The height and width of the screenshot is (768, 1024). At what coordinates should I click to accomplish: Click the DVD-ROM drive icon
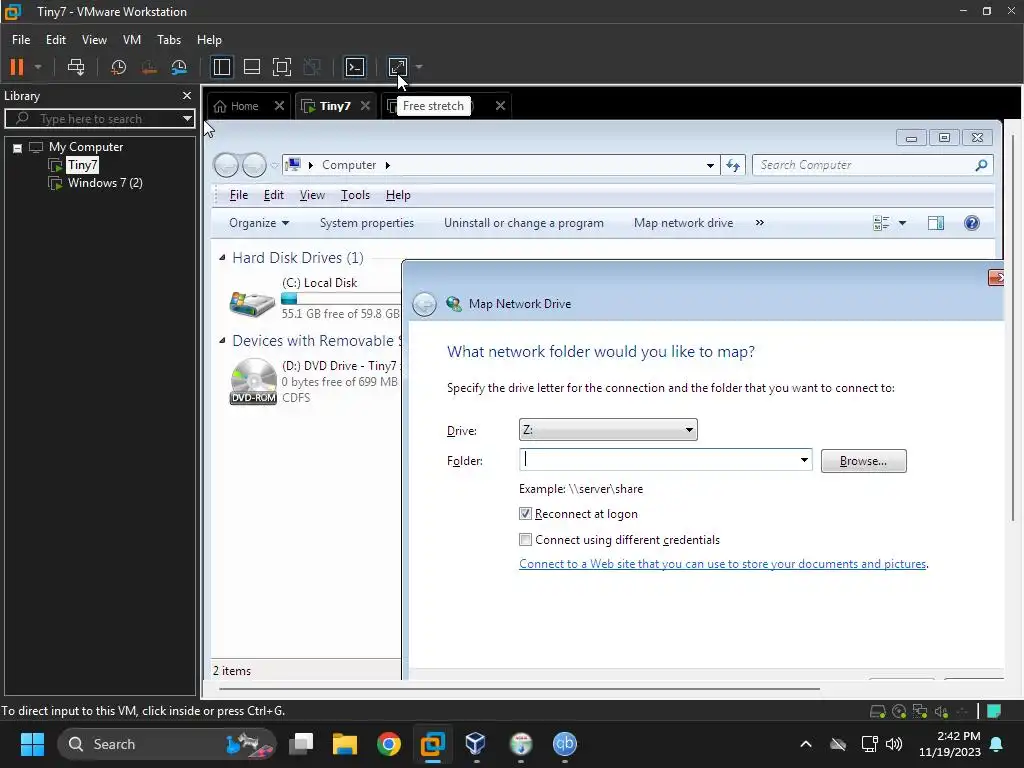pyautogui.click(x=253, y=381)
